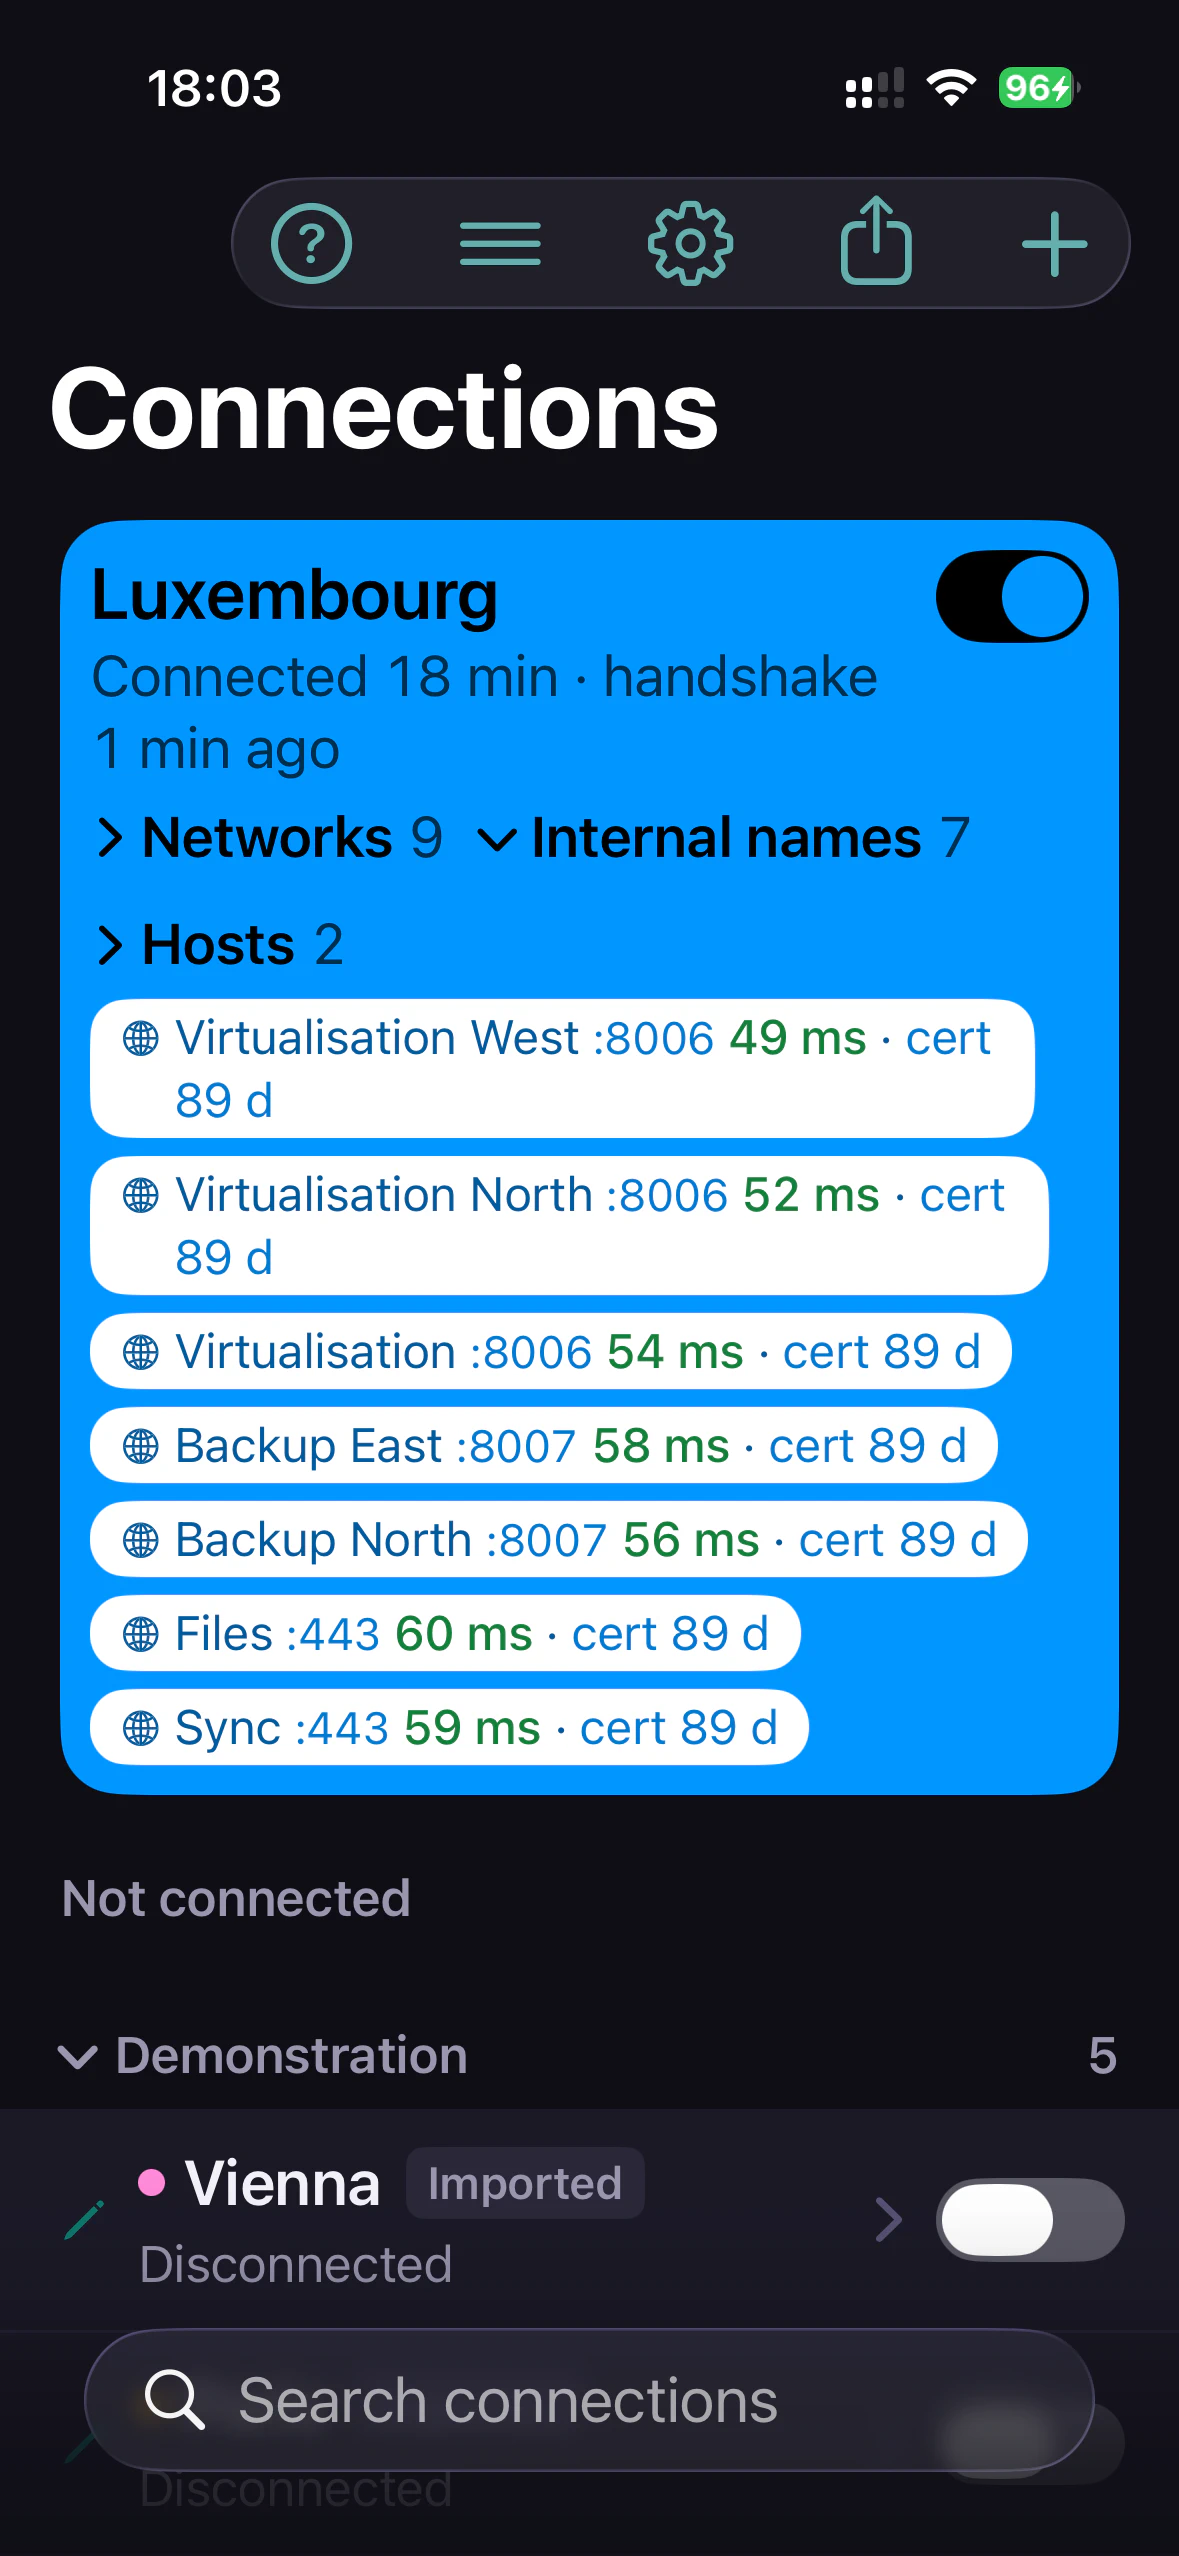Tap the Wi-Fi status bar icon

(951, 88)
